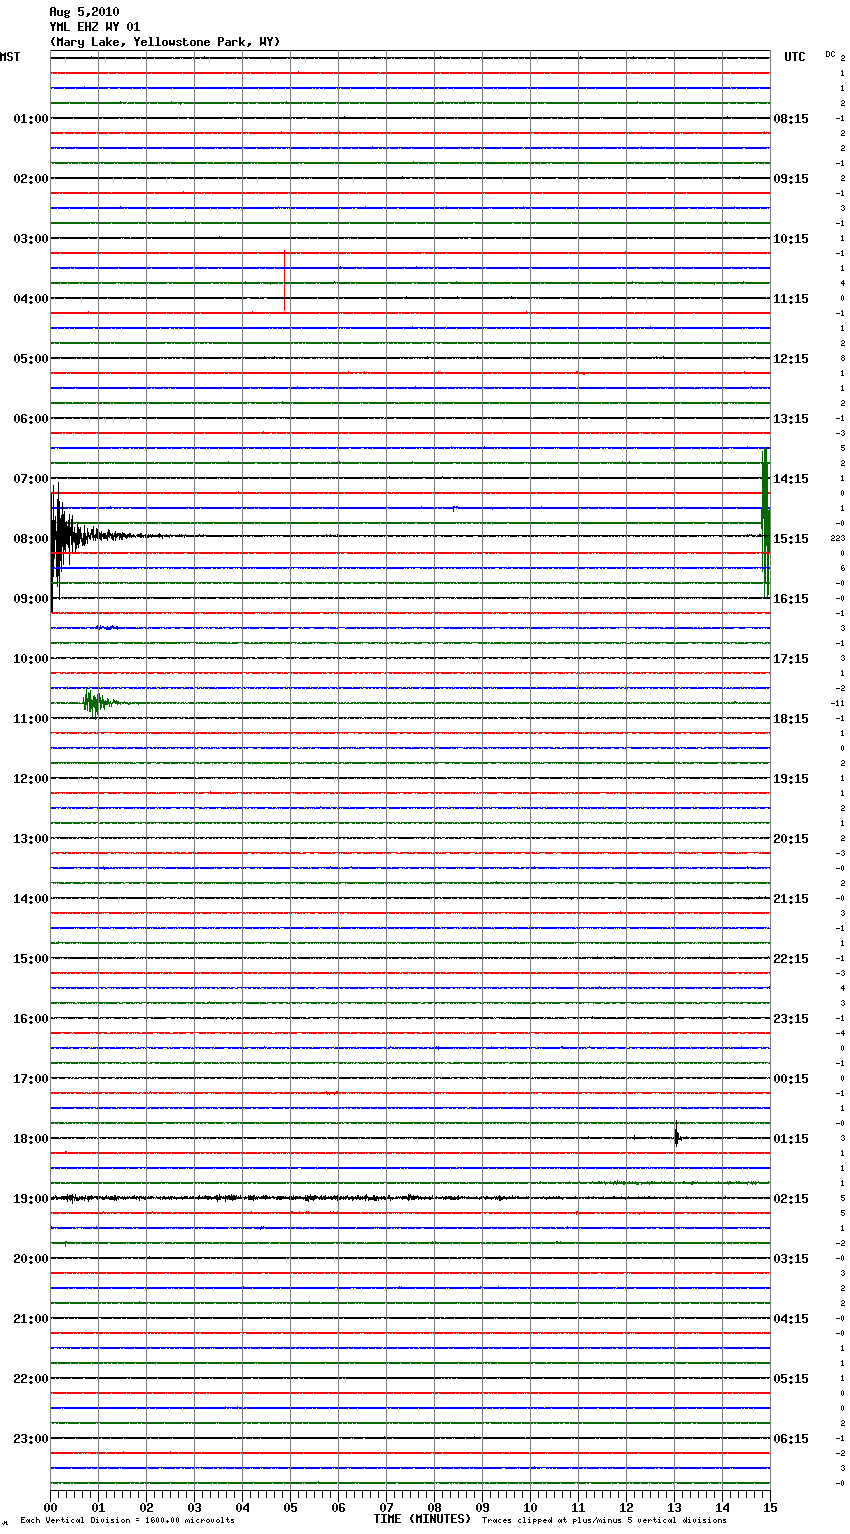Click the 'UTC' column header
The height and width of the screenshot is (1534, 850).
click(x=795, y=57)
